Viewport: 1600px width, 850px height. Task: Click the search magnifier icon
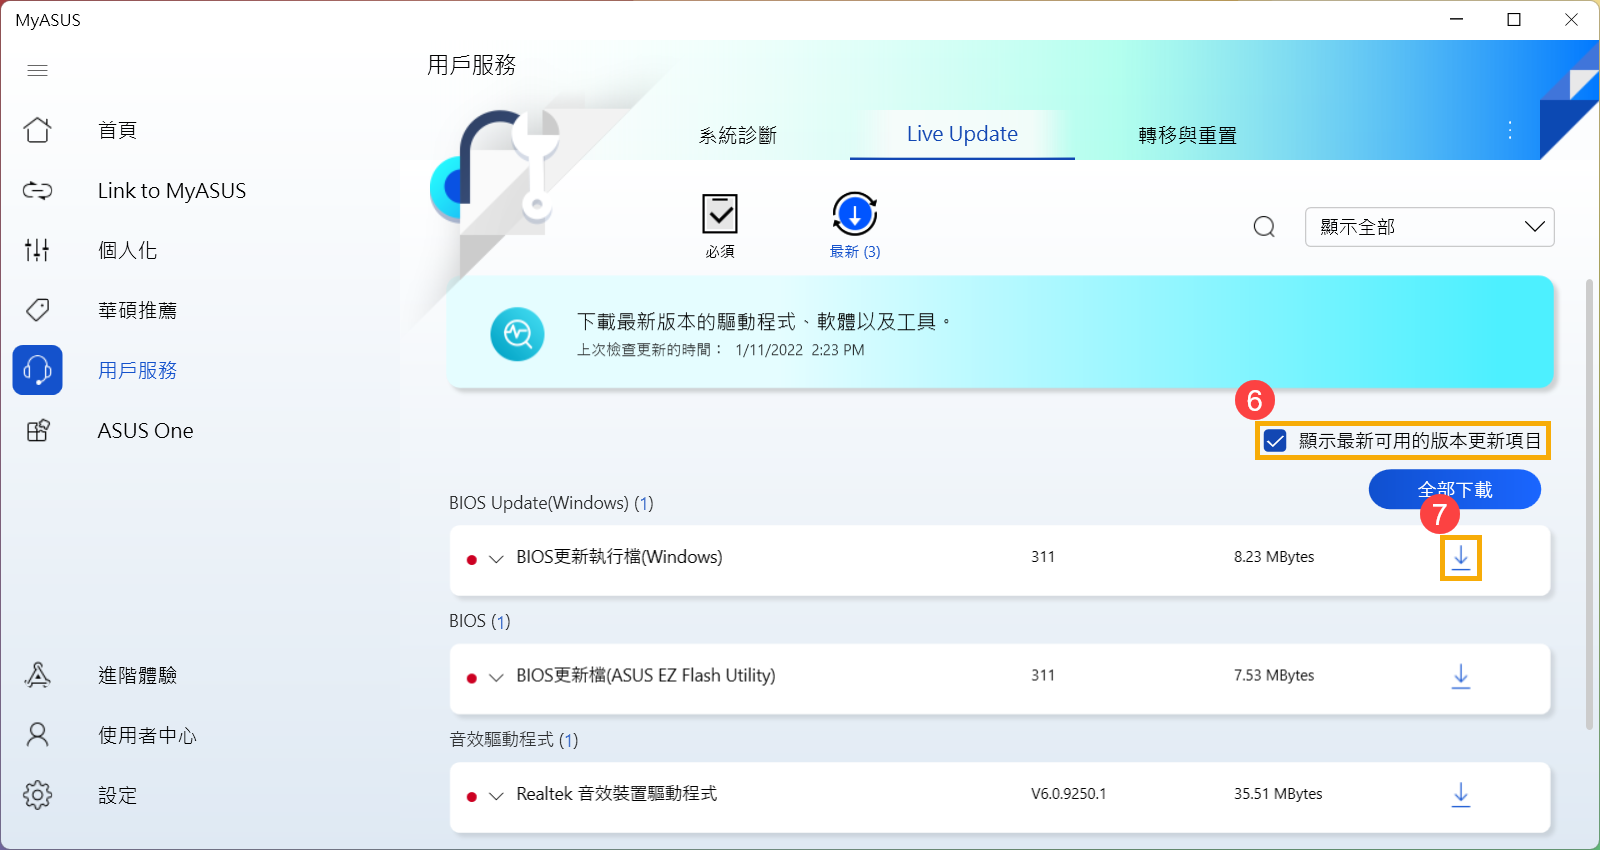pos(1264,227)
